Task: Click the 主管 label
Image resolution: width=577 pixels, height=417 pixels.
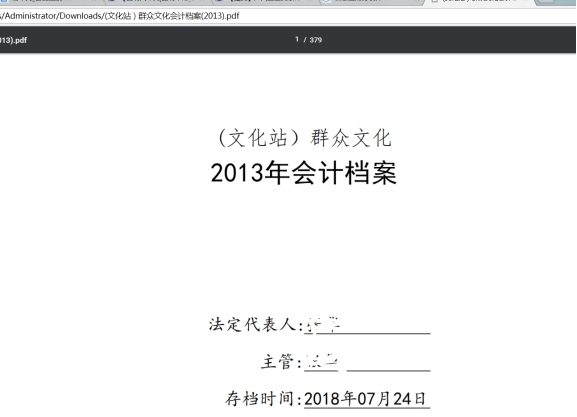Action: pos(281,361)
